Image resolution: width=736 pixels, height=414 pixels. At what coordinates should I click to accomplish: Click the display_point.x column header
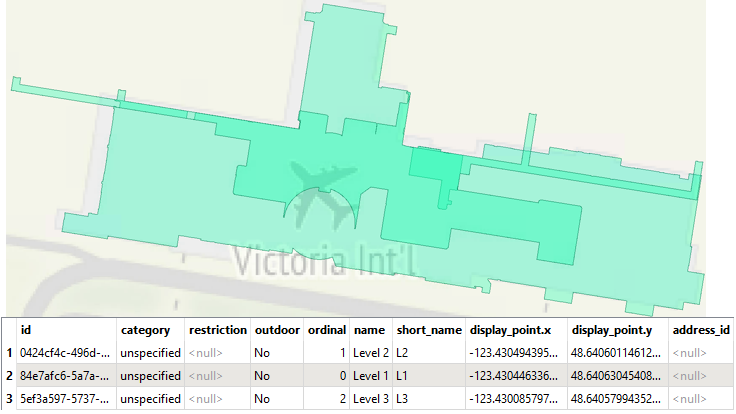(516, 330)
